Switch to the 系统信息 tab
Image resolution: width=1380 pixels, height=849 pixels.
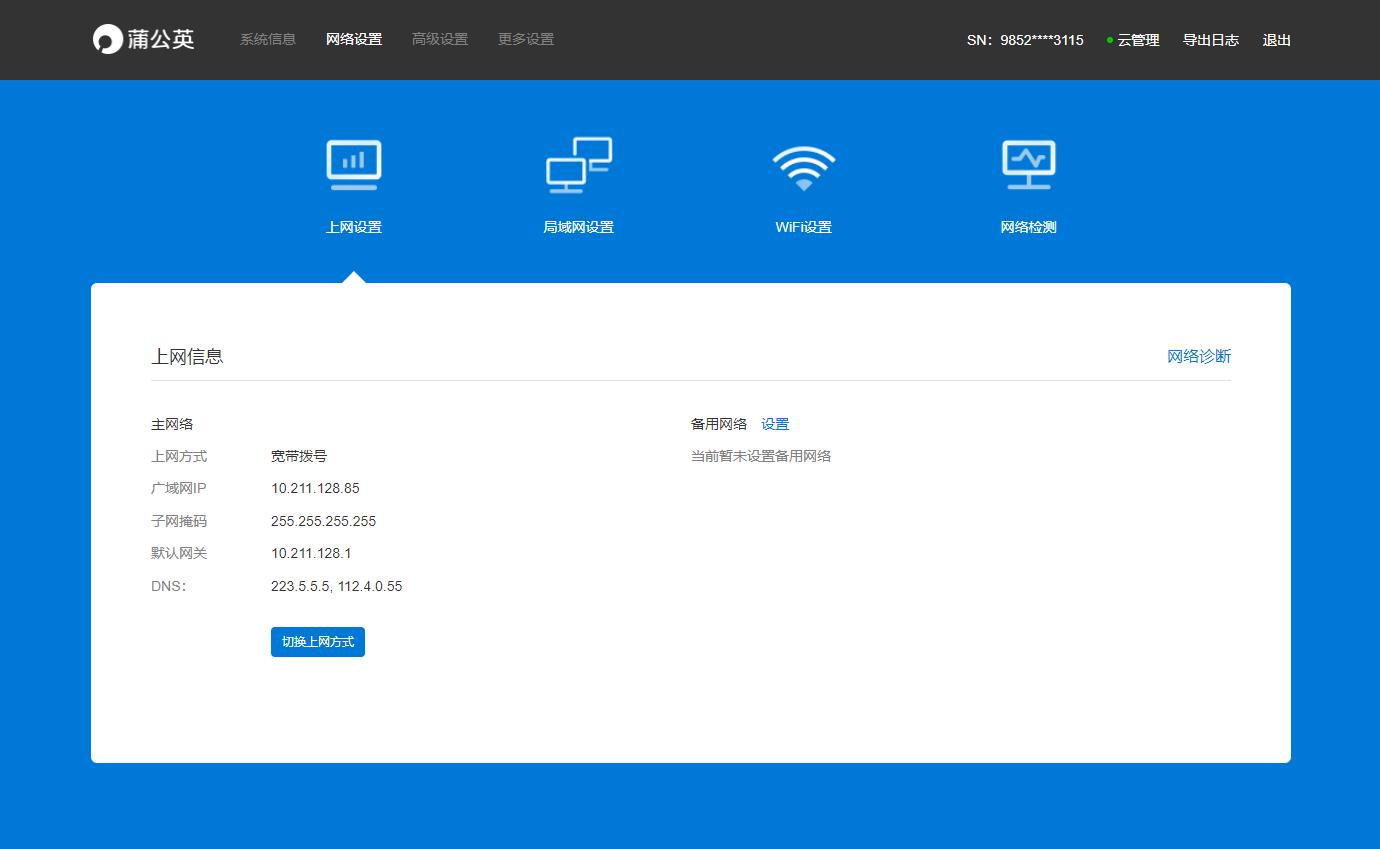tap(266, 39)
